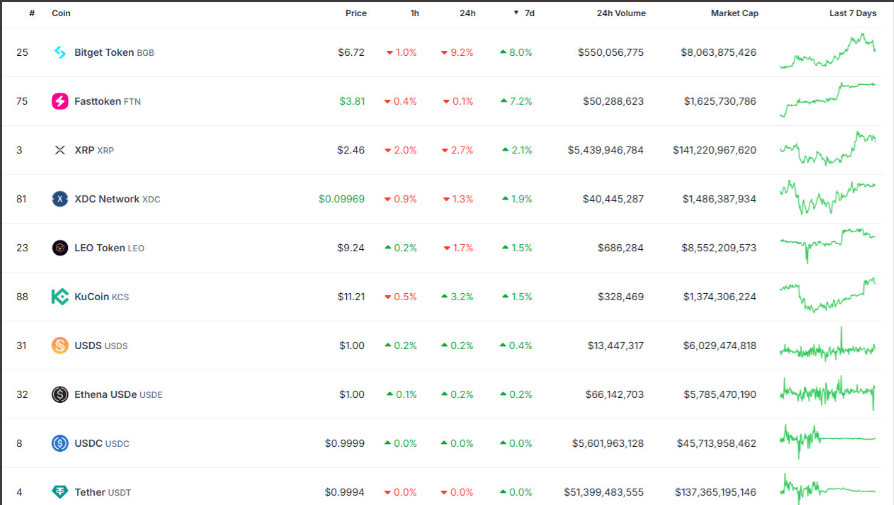Open the XDC Network coin page
The width and height of the screenshot is (894, 505).
[117, 199]
